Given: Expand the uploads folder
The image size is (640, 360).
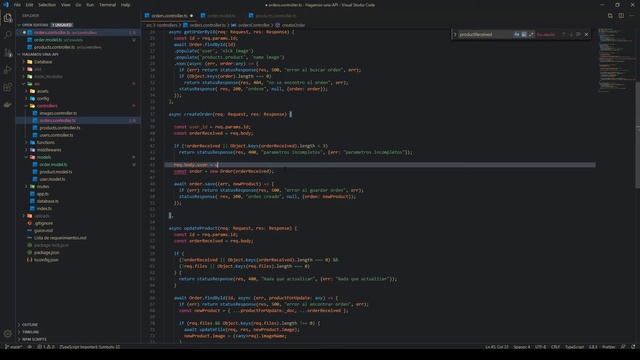Looking at the screenshot, I should pyautogui.click(x=42, y=216).
